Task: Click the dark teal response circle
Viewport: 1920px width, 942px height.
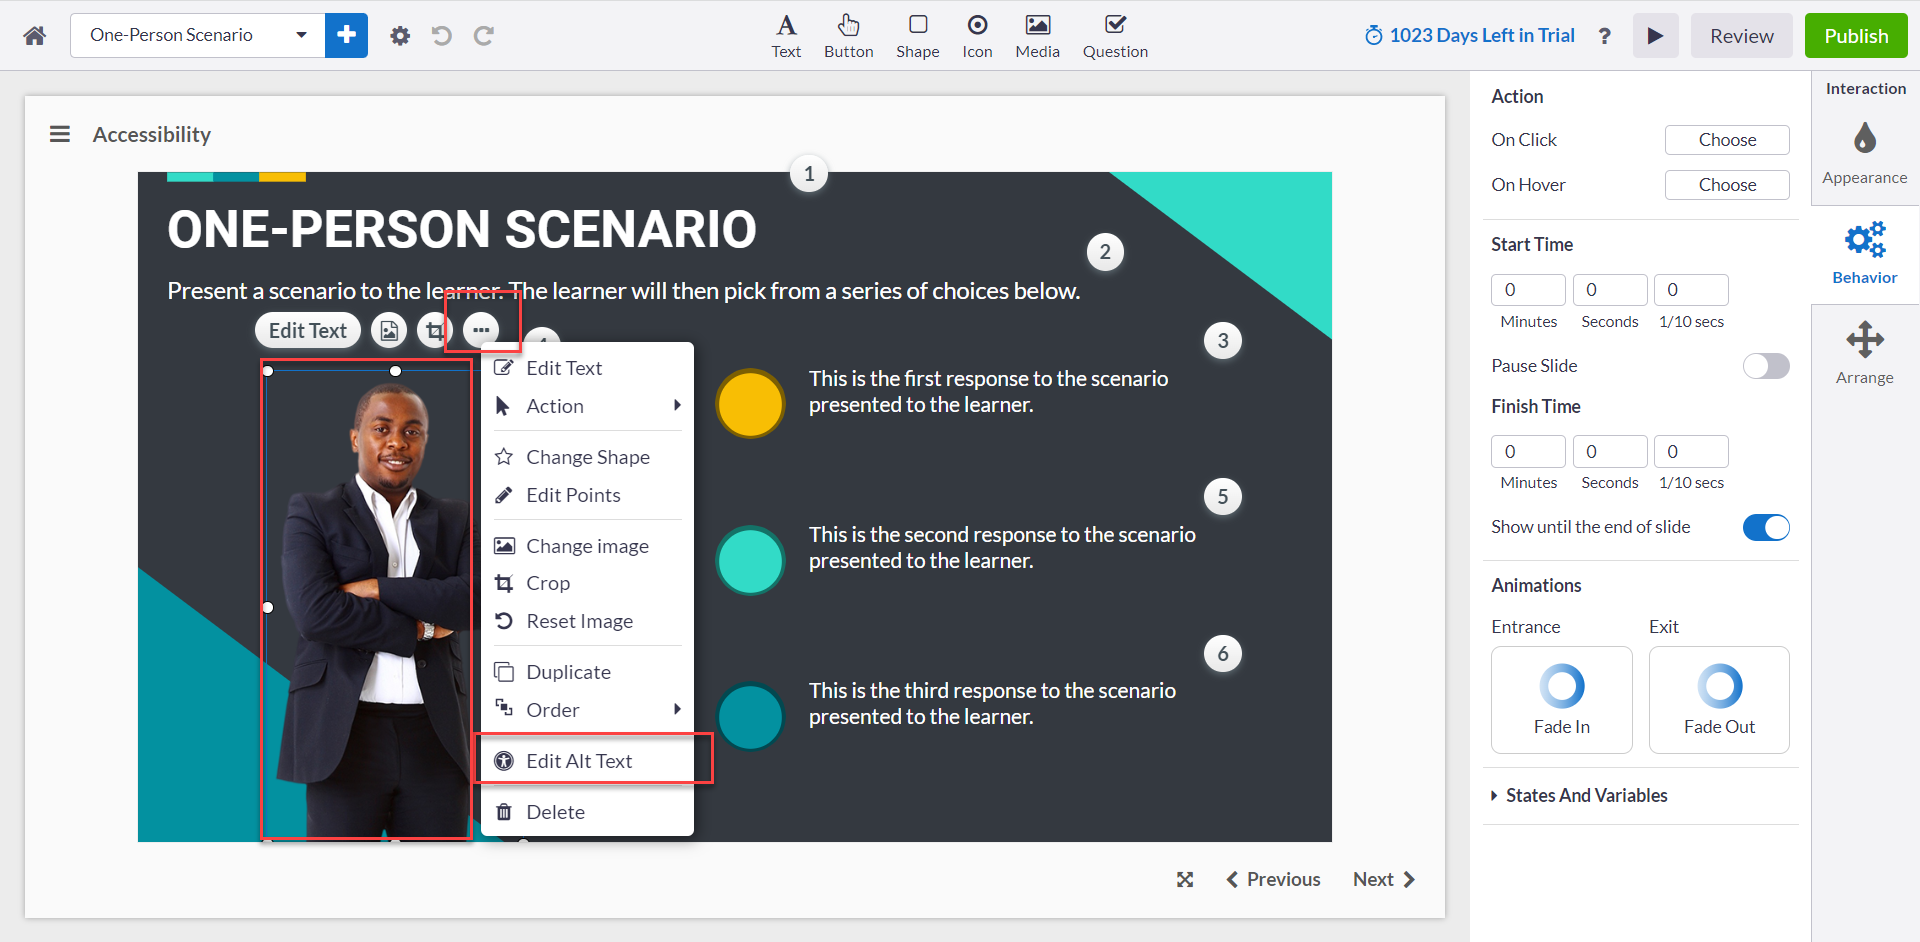Action: click(750, 717)
